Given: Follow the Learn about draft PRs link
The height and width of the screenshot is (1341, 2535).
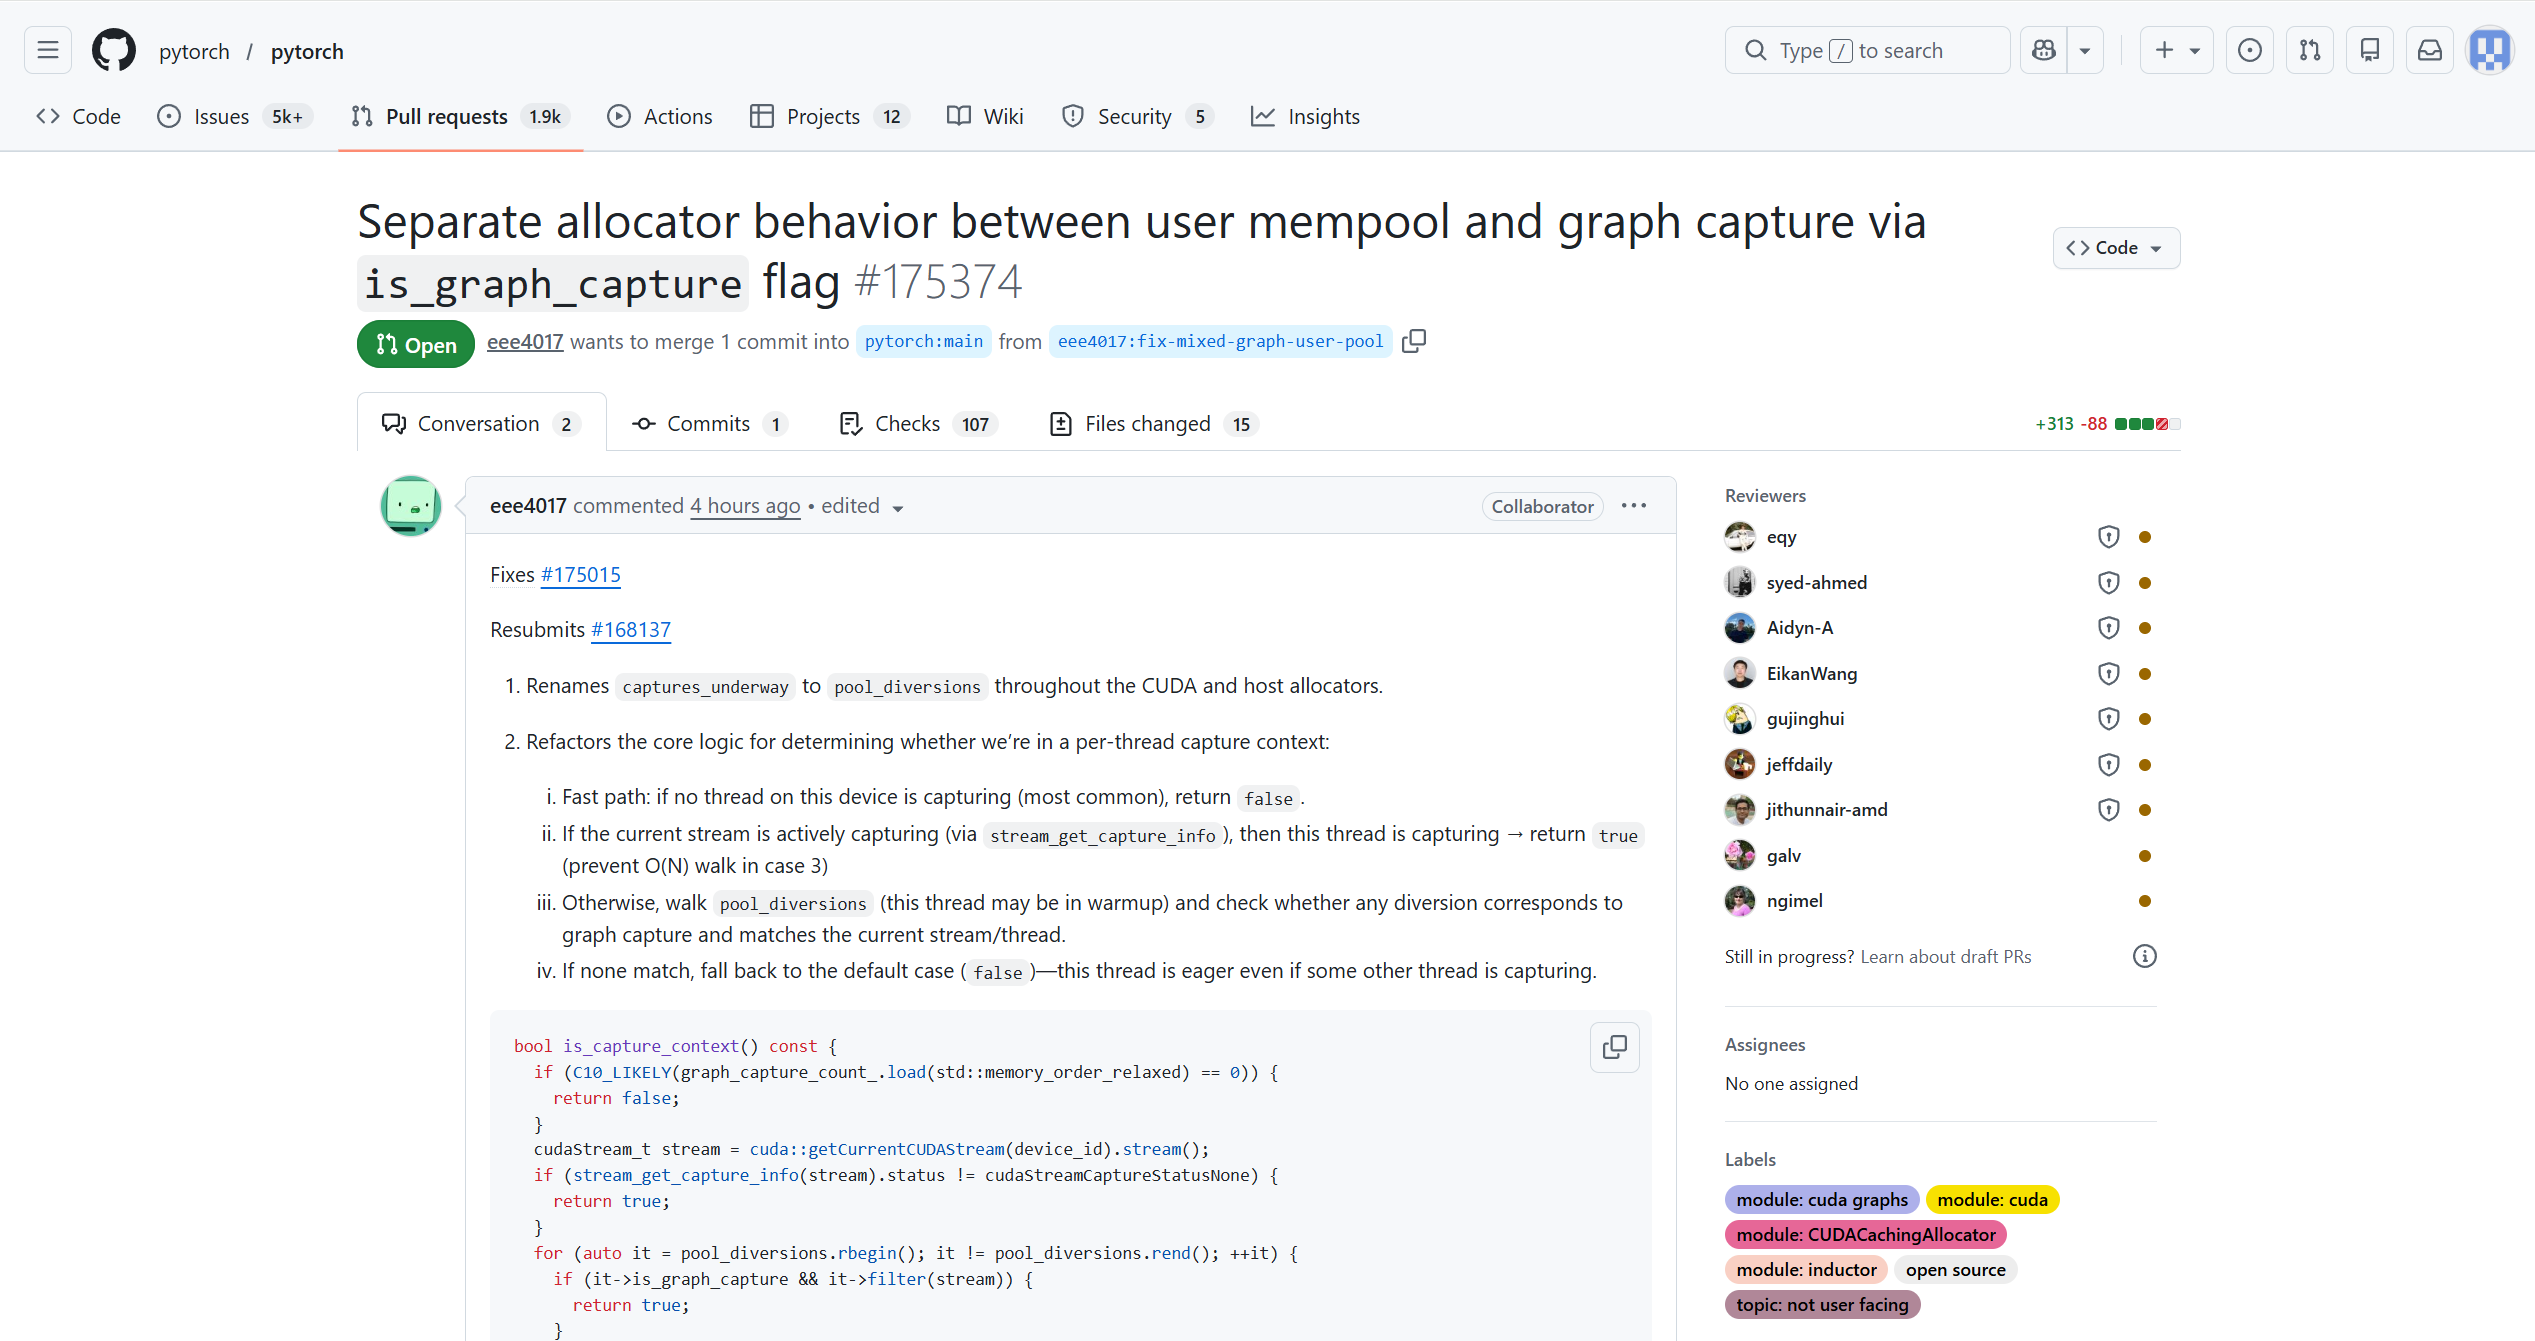Looking at the screenshot, I should point(1945,957).
